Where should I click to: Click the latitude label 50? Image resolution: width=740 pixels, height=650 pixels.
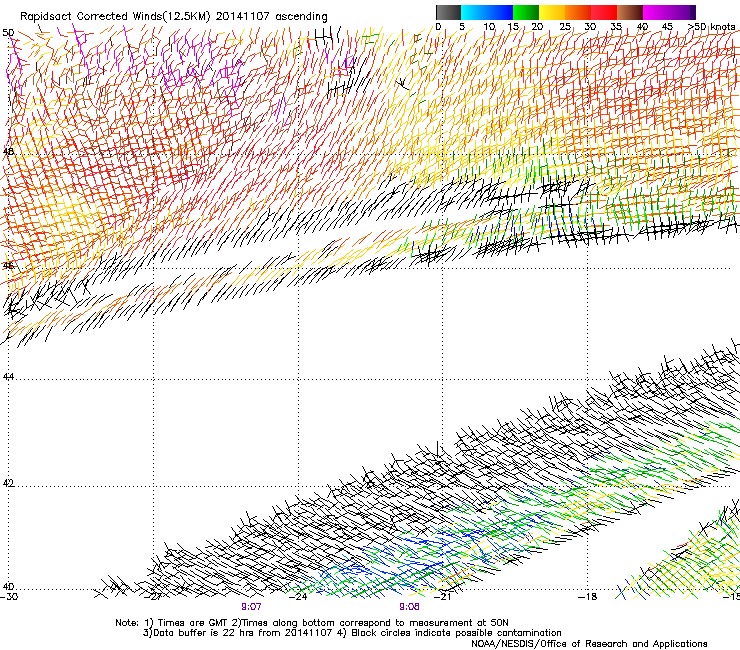pyautogui.click(x=8, y=33)
